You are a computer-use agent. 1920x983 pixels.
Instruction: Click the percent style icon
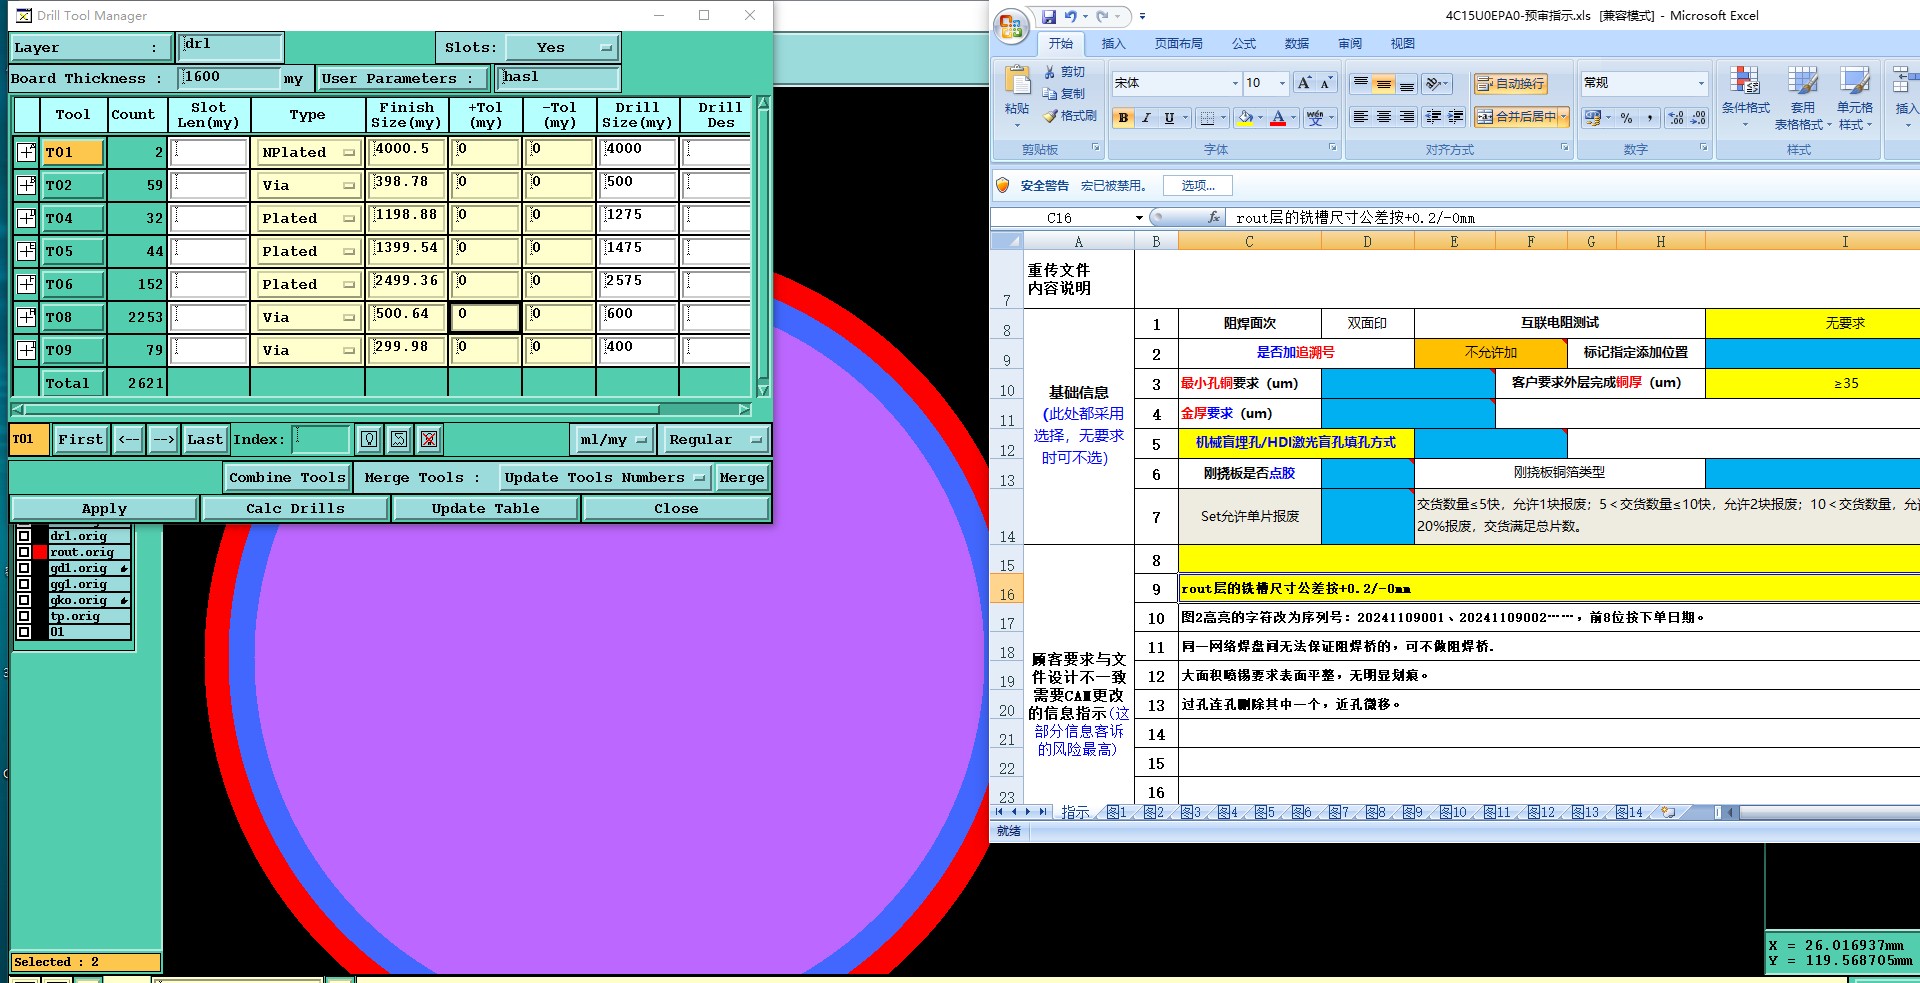coord(1627,118)
